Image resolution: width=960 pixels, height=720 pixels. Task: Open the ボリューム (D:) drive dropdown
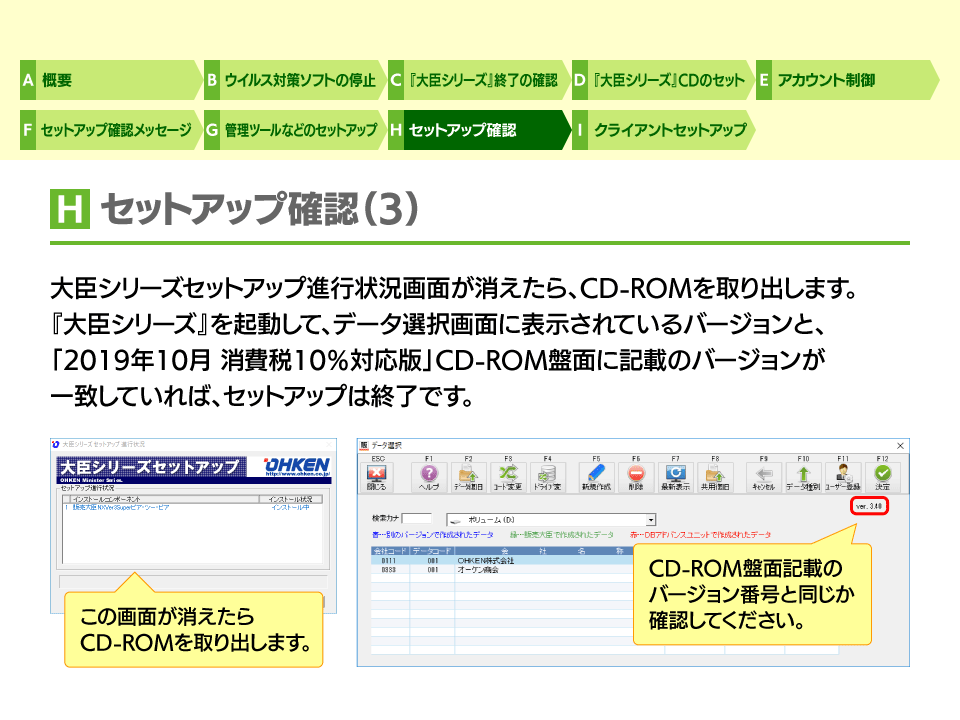pyautogui.click(x=651, y=520)
